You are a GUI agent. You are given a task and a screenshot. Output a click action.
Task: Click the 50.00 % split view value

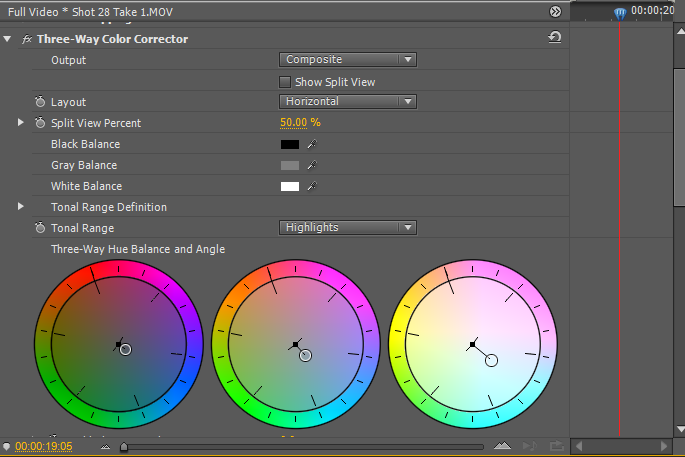300,123
